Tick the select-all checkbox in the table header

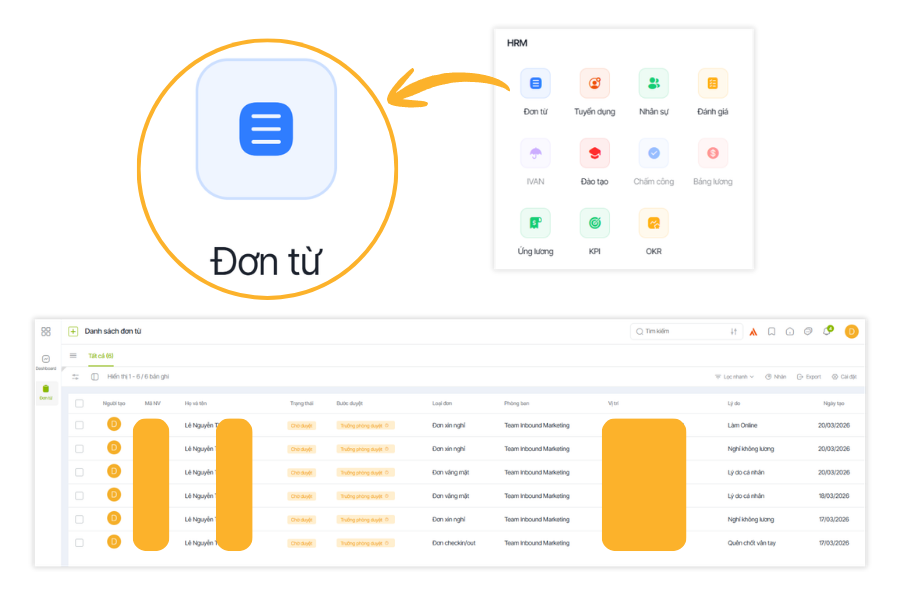click(79, 403)
